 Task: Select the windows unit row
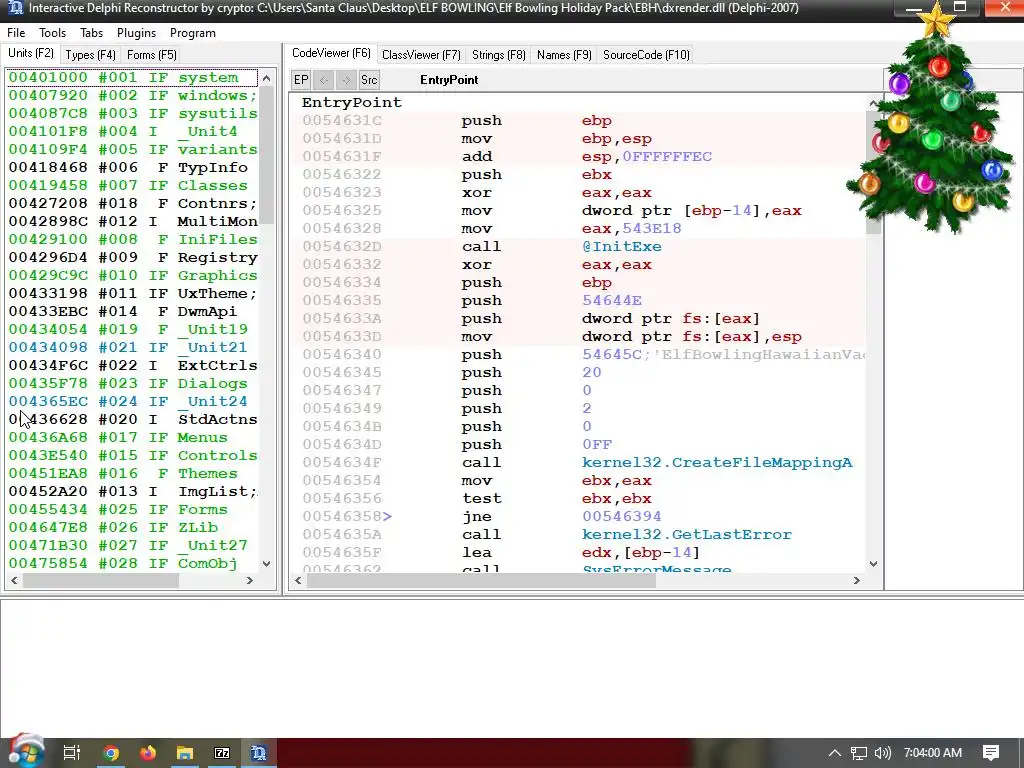(132, 95)
